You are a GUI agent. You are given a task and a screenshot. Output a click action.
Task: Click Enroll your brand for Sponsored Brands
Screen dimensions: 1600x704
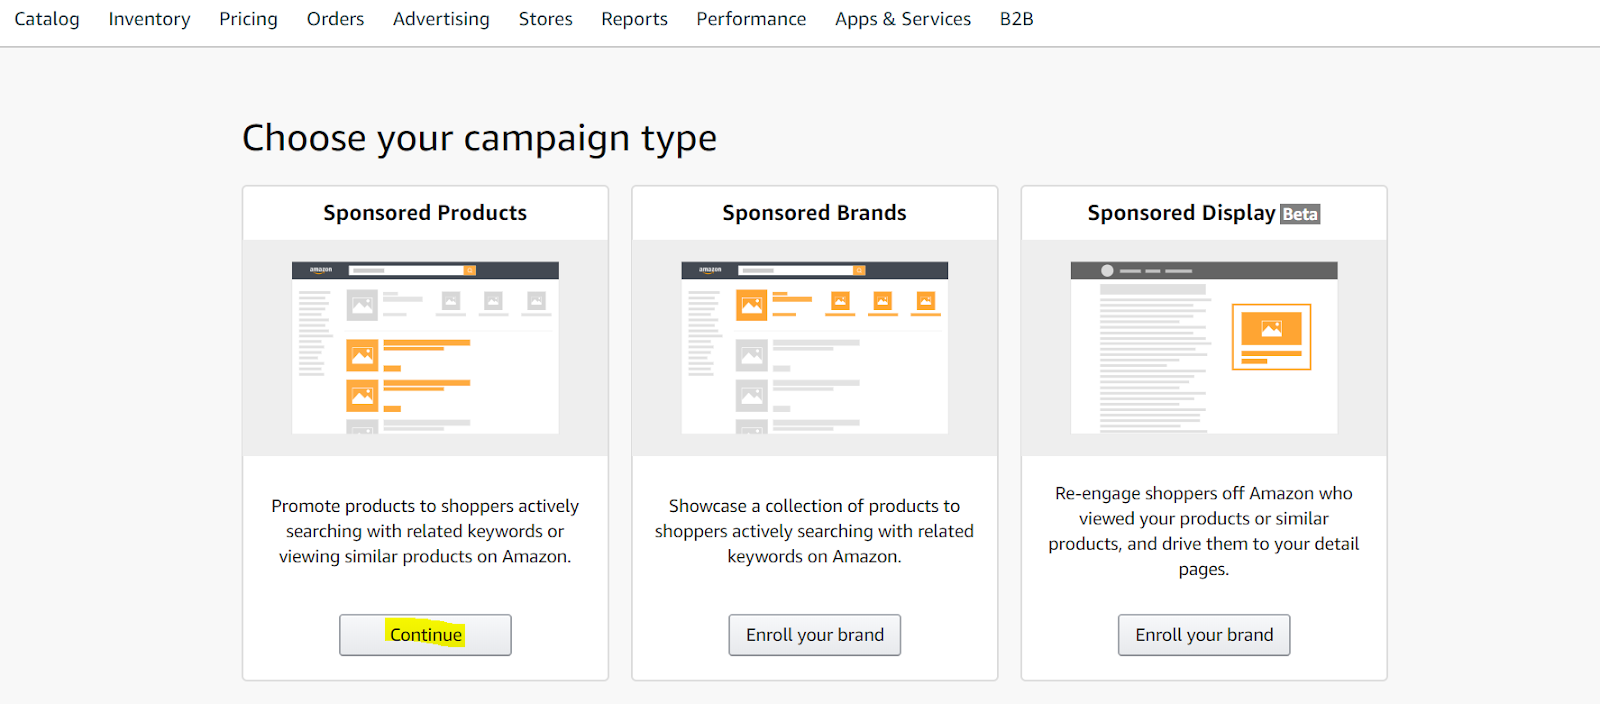tap(815, 635)
